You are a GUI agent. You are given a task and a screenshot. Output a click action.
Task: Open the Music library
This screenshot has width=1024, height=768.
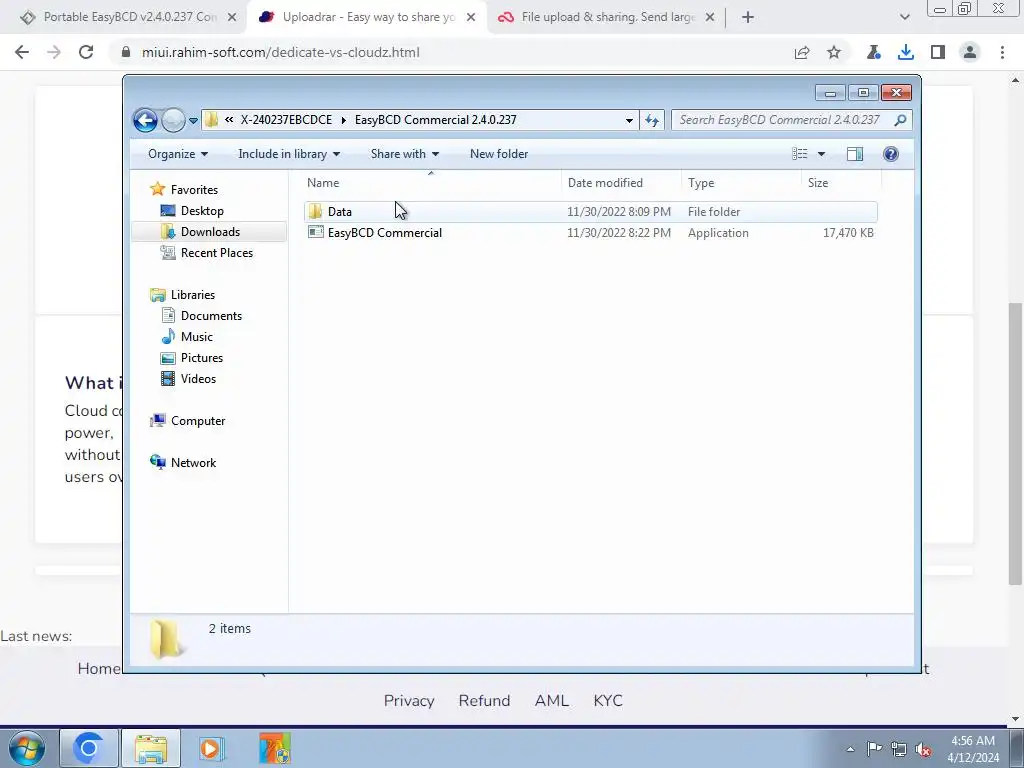pyautogui.click(x=197, y=337)
